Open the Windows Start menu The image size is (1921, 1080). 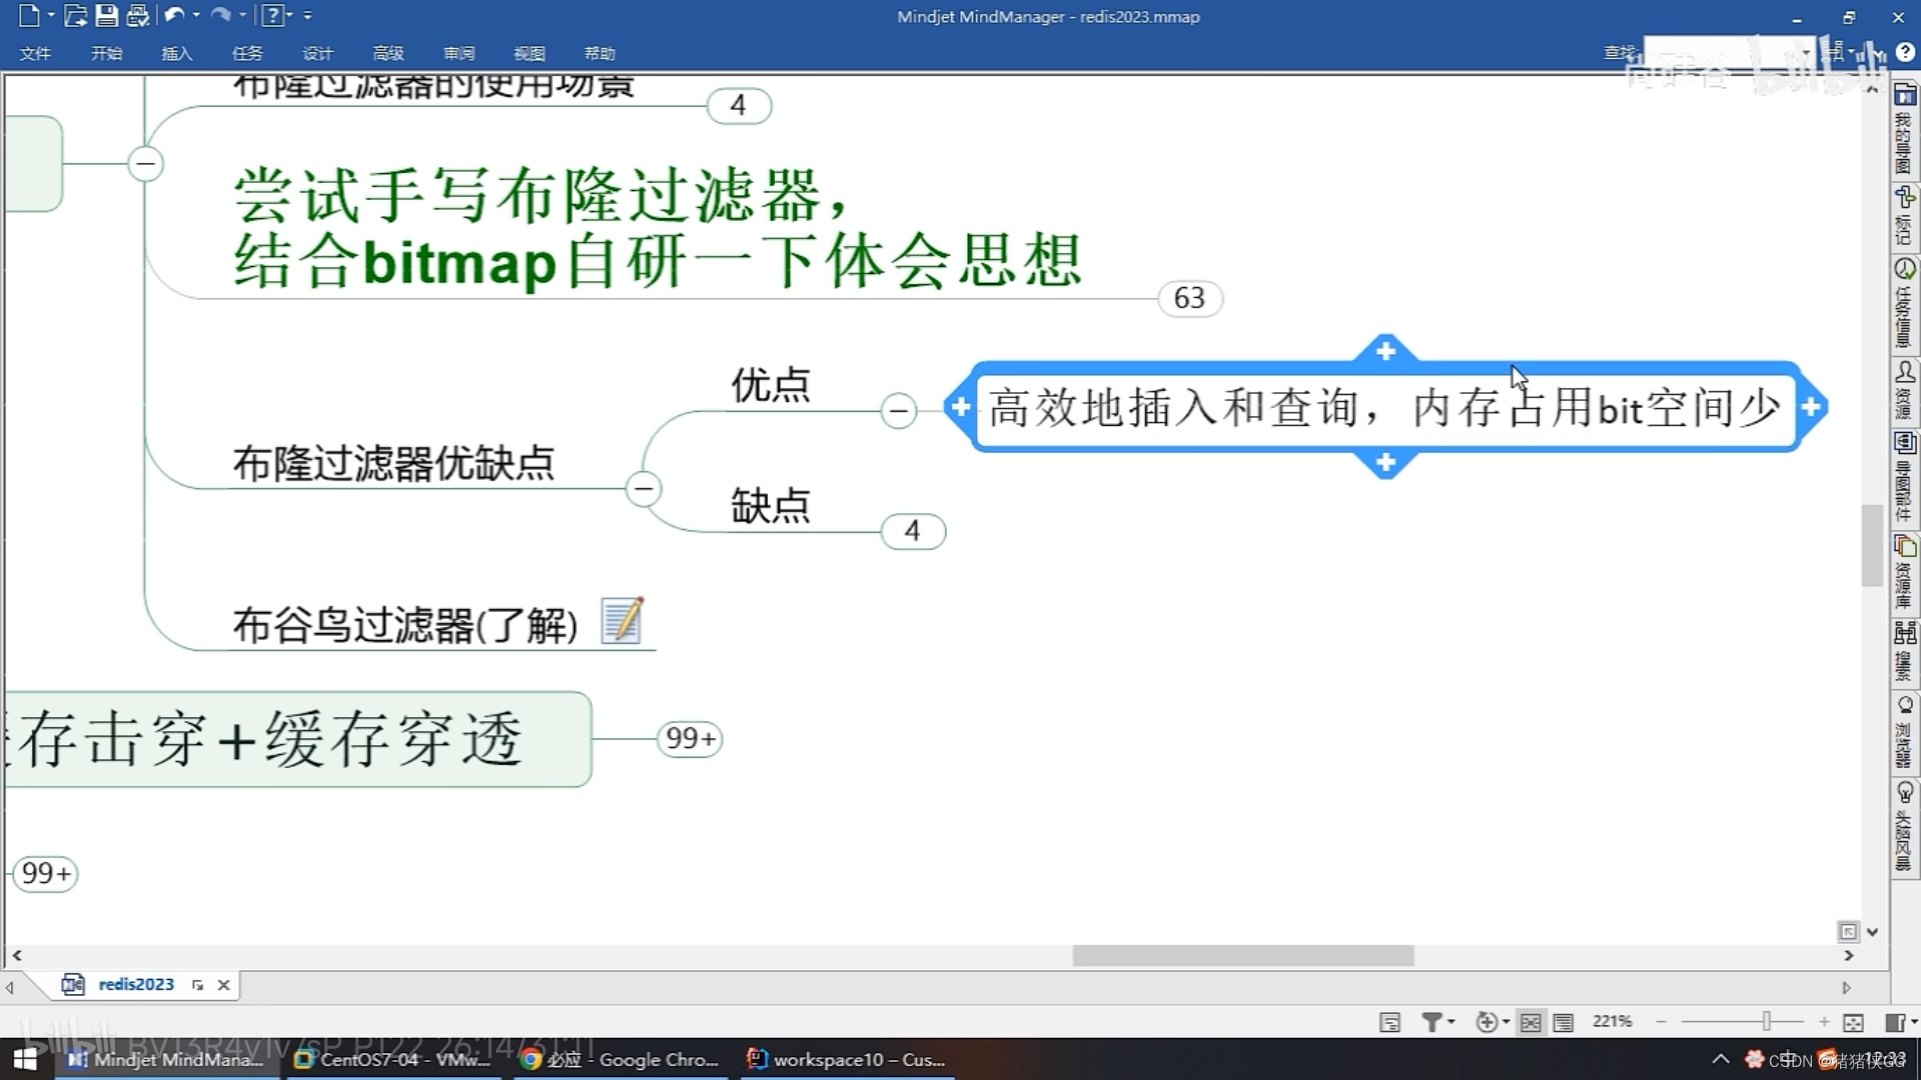click(25, 1059)
